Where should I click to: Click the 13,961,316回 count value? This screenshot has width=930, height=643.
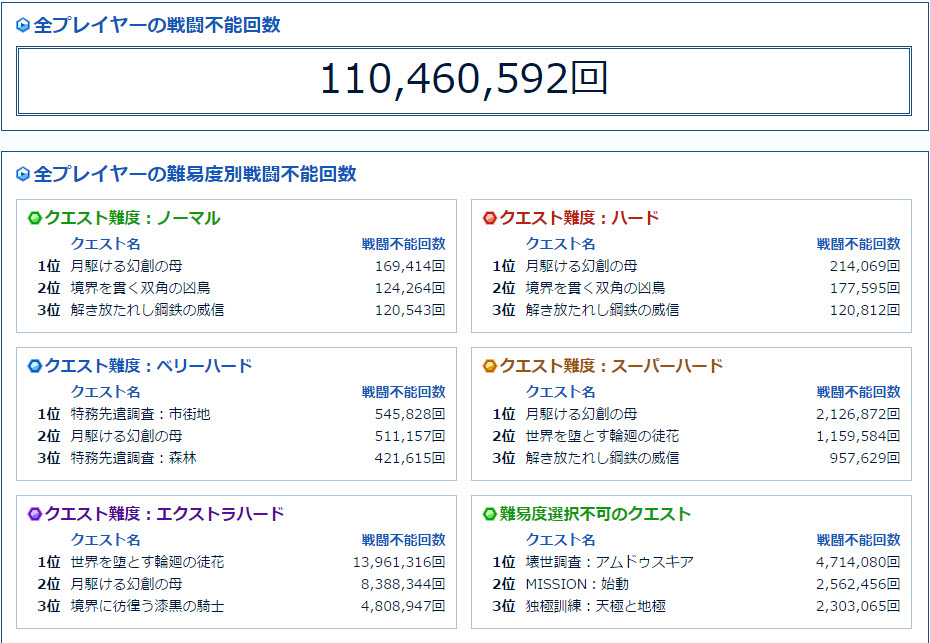click(398, 562)
